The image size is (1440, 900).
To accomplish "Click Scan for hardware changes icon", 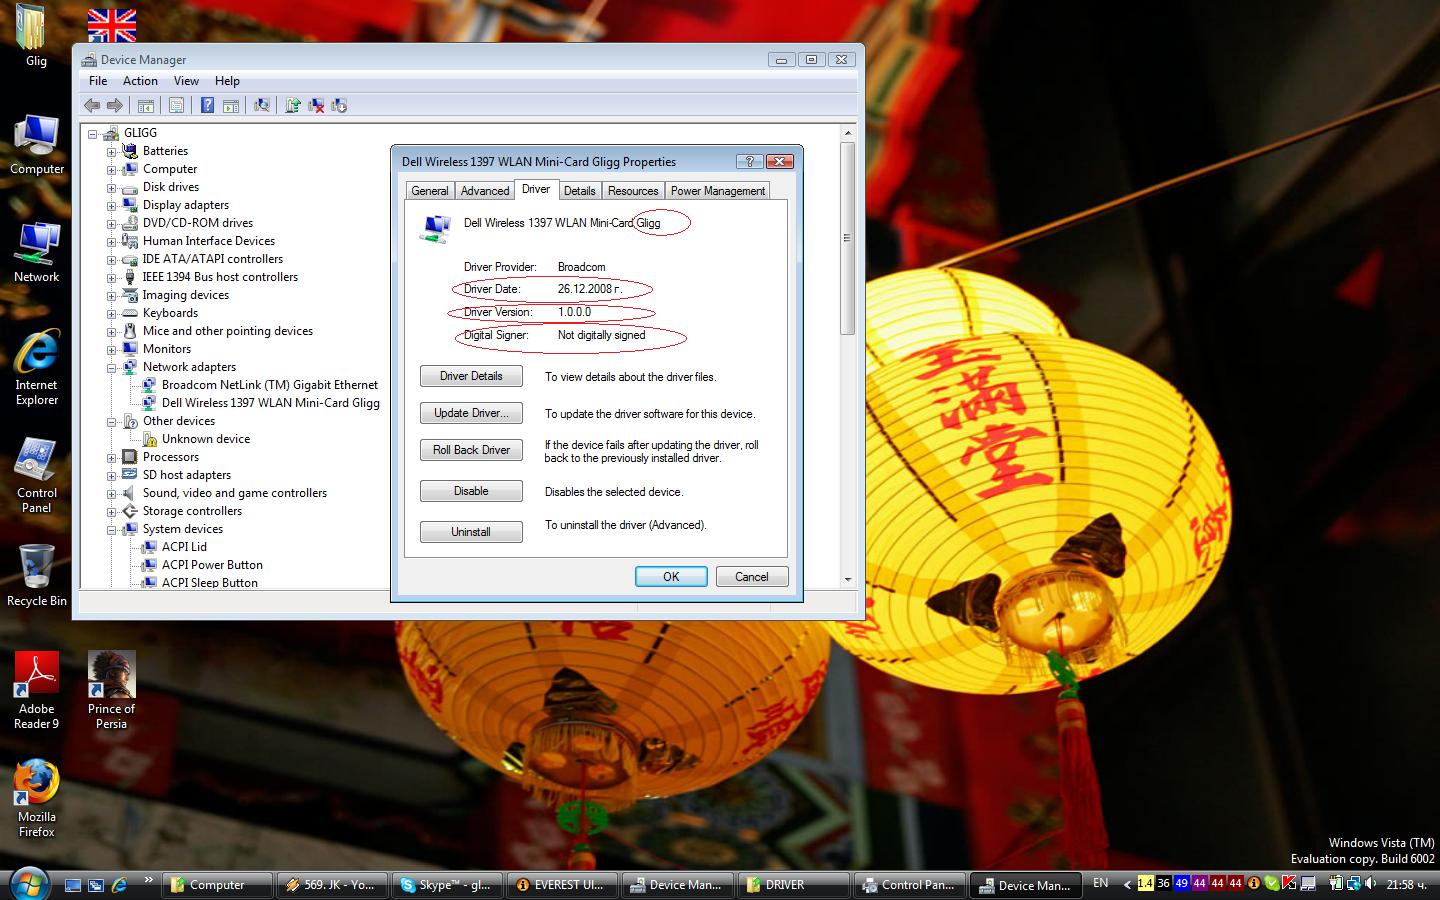I will click(262, 105).
